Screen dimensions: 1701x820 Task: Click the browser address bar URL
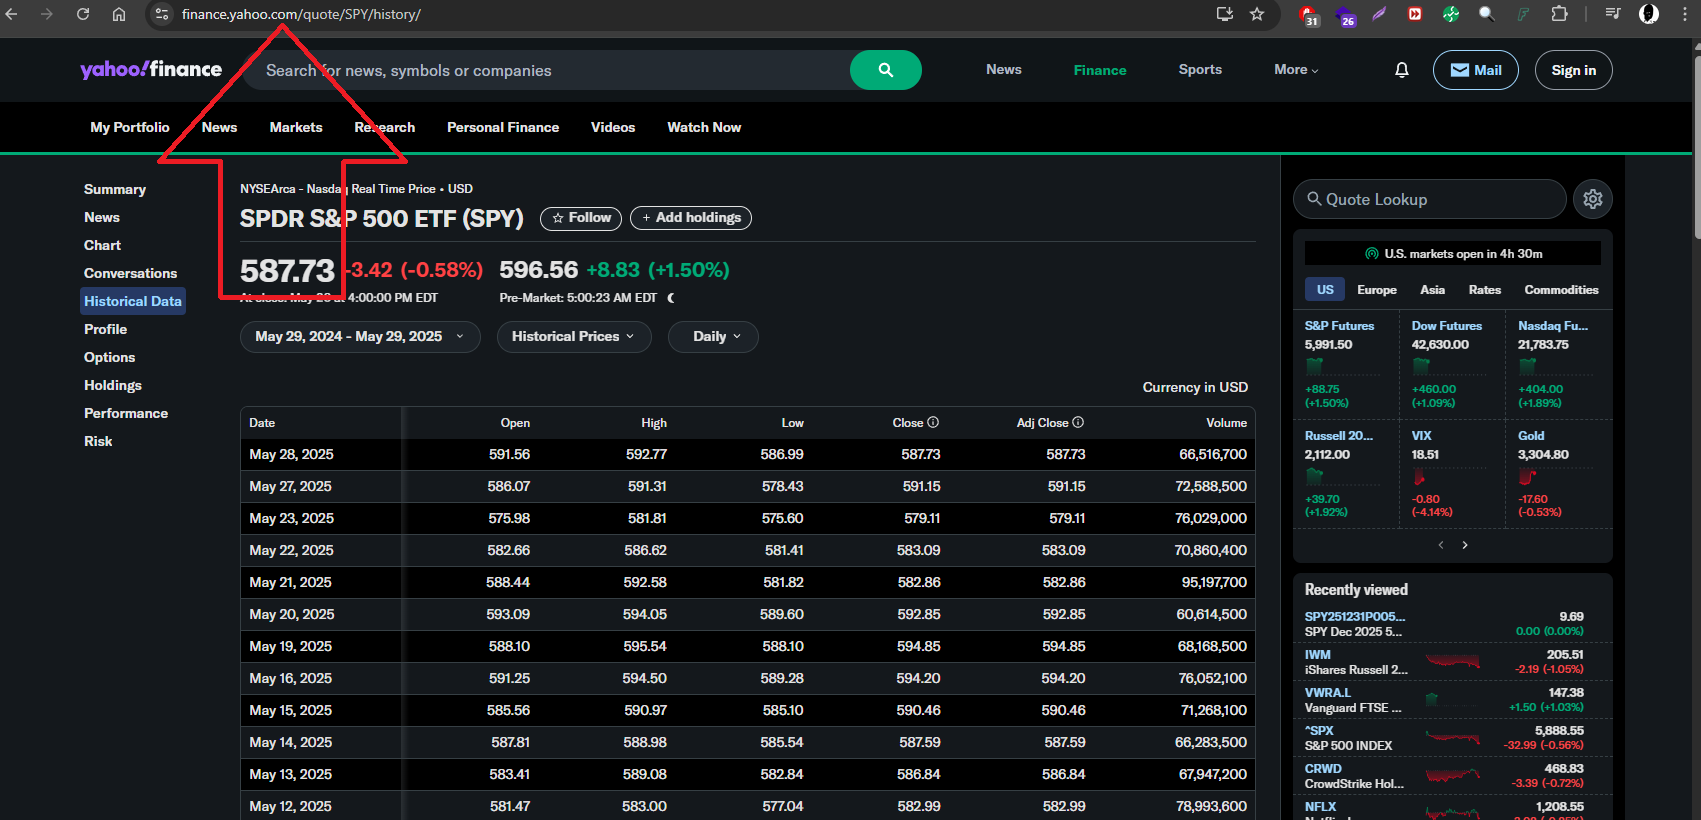[x=301, y=14]
